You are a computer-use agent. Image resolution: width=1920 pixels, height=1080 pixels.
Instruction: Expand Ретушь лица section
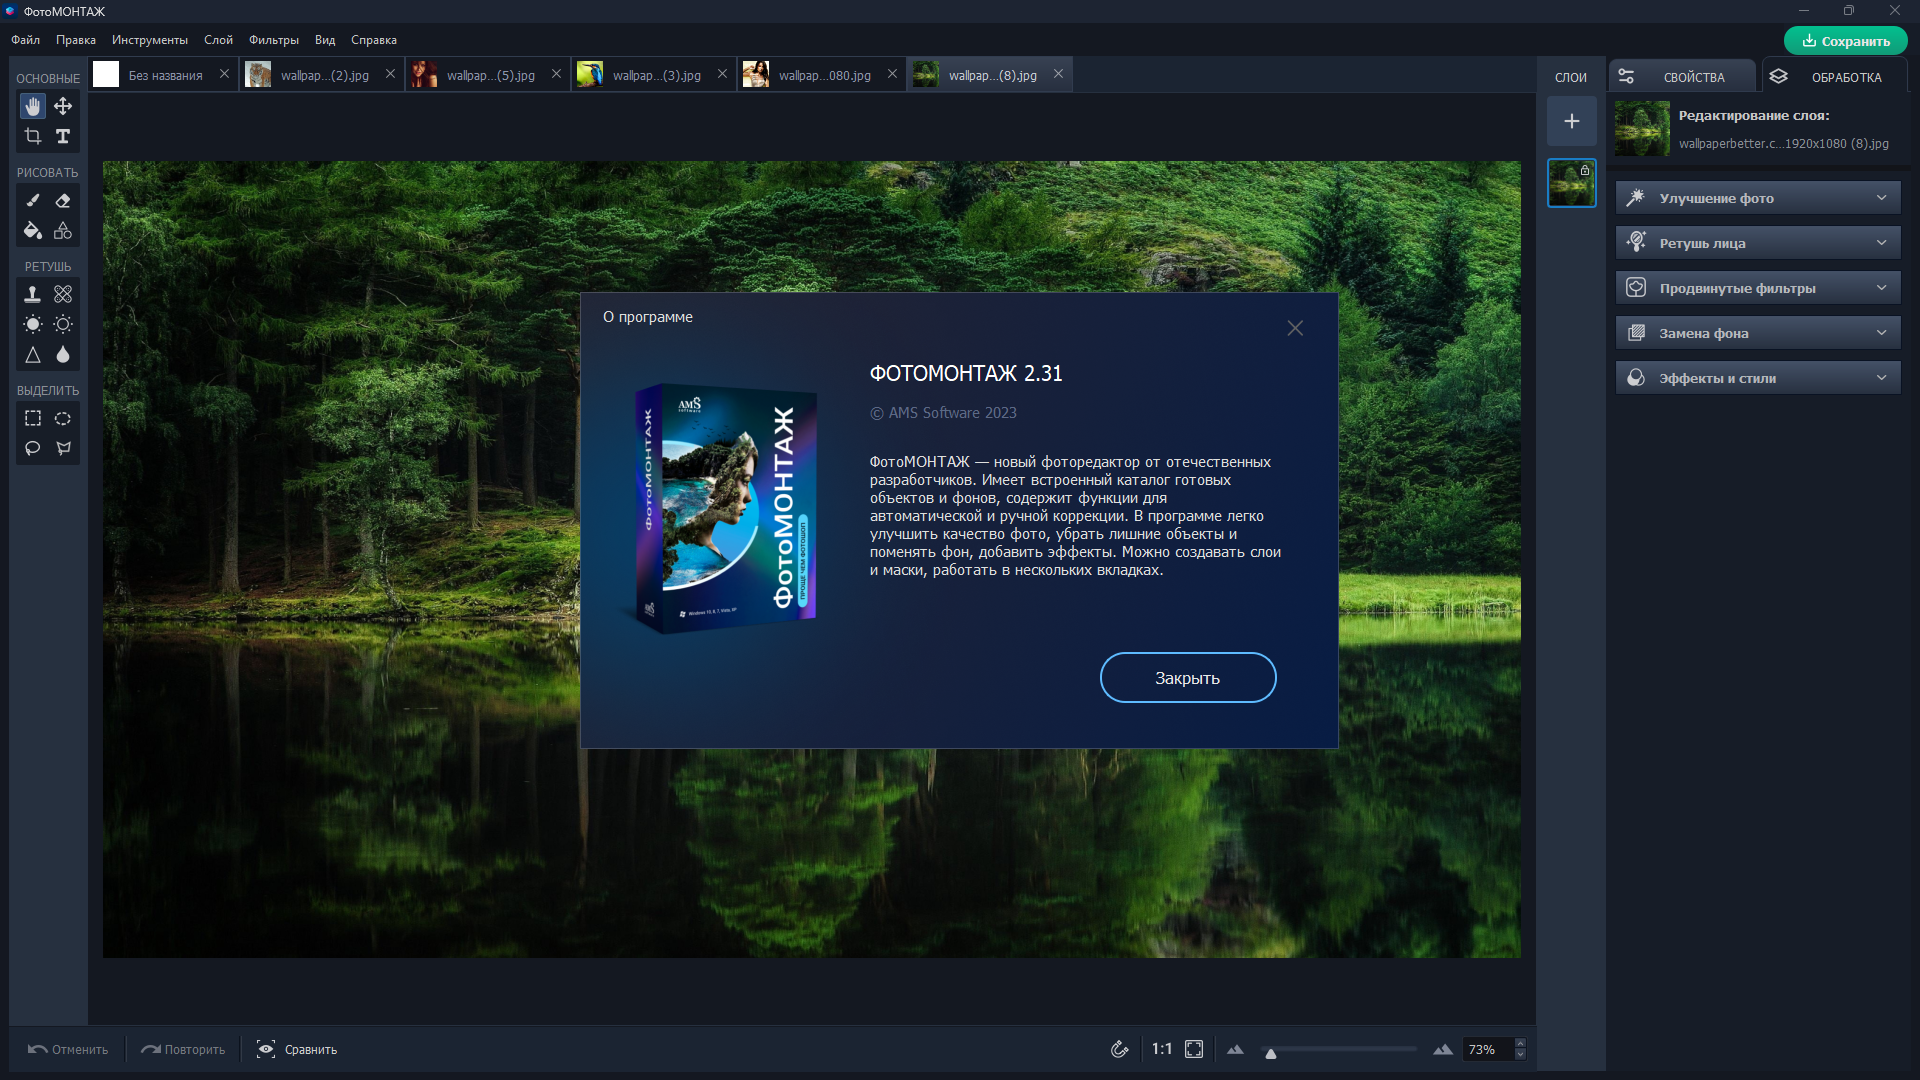1758,243
